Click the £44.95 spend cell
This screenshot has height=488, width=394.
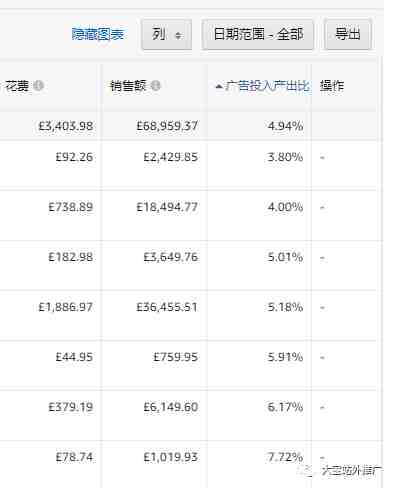(x=74, y=357)
